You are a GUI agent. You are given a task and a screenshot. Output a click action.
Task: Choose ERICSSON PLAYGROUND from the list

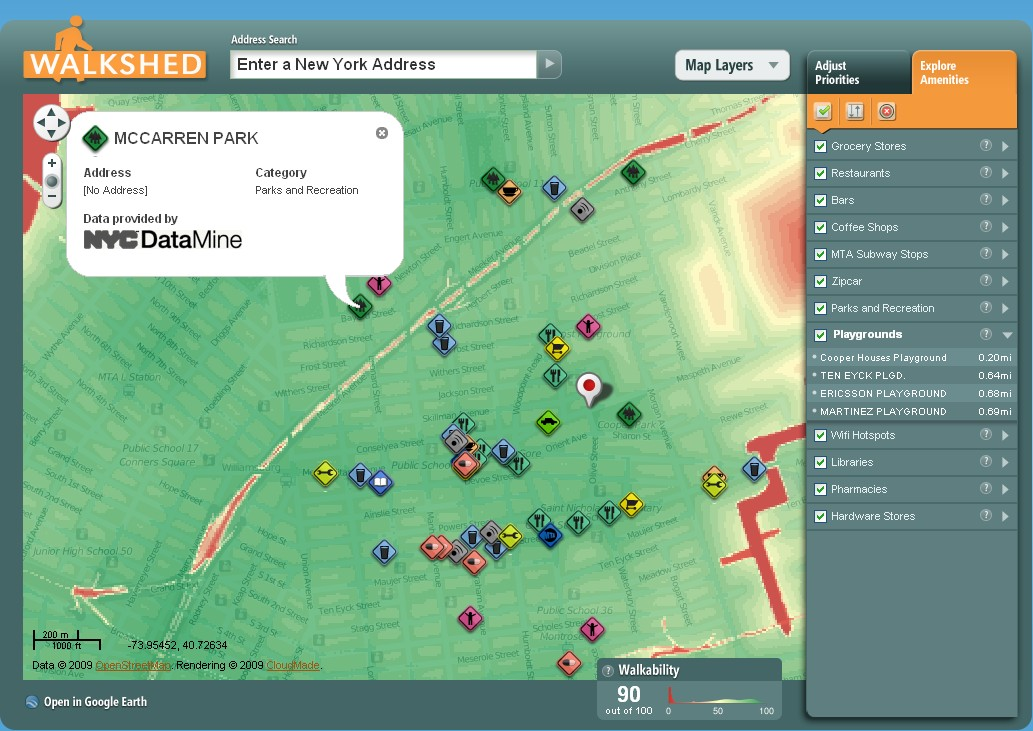pos(912,393)
